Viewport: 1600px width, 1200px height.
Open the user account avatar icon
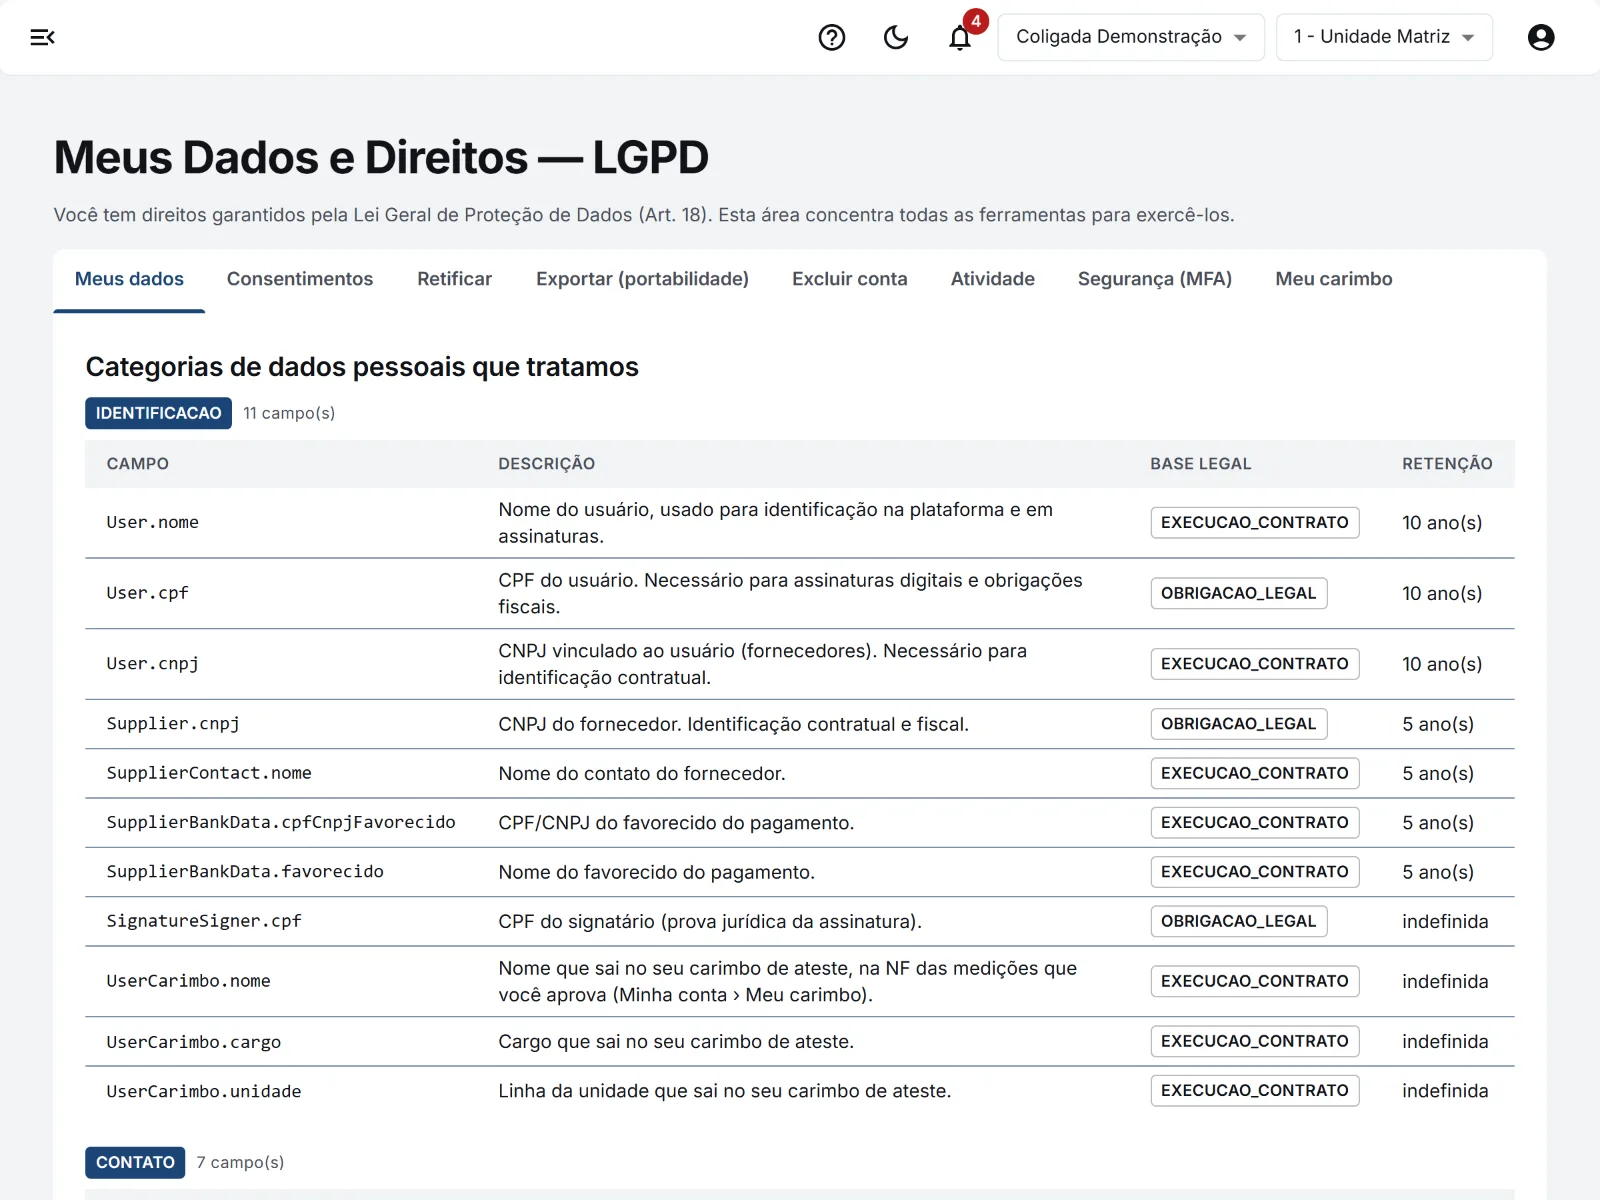click(x=1541, y=37)
